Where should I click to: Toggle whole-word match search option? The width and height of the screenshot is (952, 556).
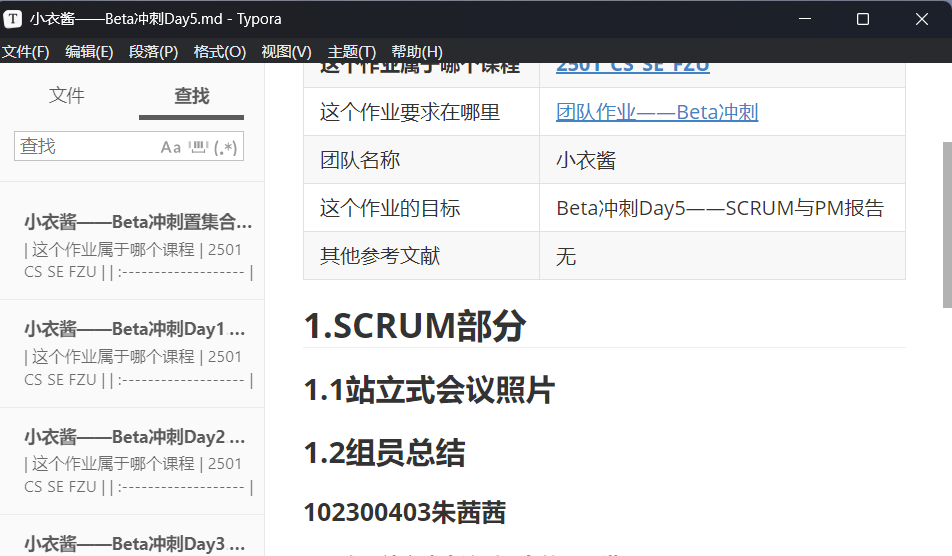pos(198,147)
